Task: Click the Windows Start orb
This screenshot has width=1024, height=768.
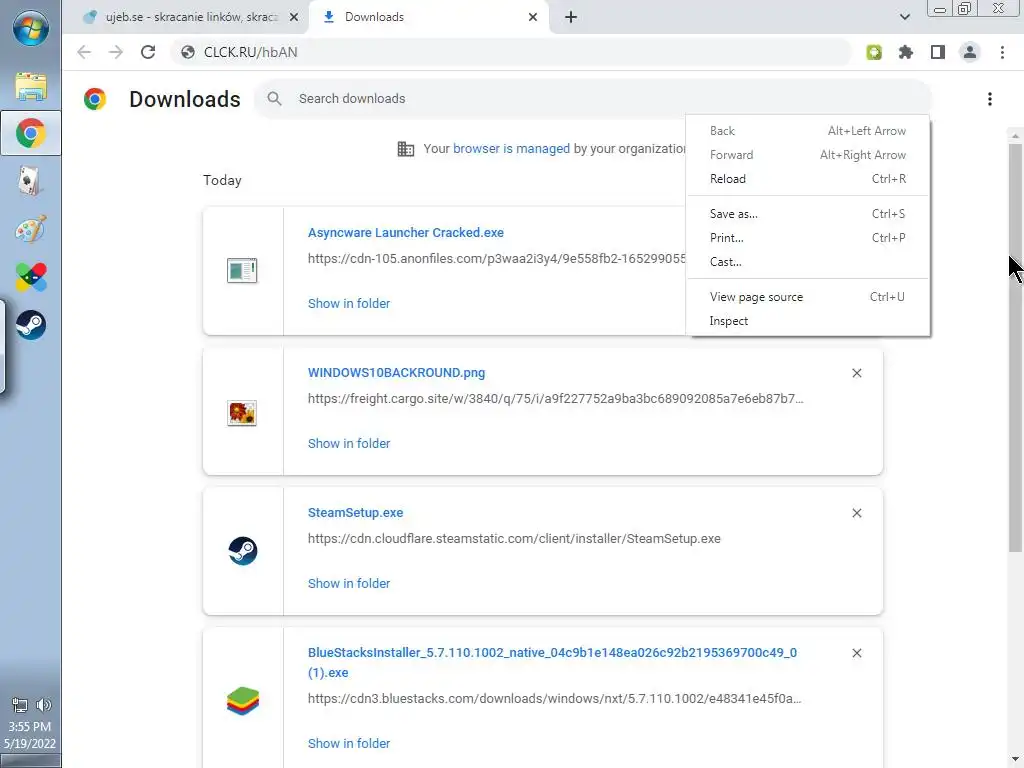Action: (30, 27)
